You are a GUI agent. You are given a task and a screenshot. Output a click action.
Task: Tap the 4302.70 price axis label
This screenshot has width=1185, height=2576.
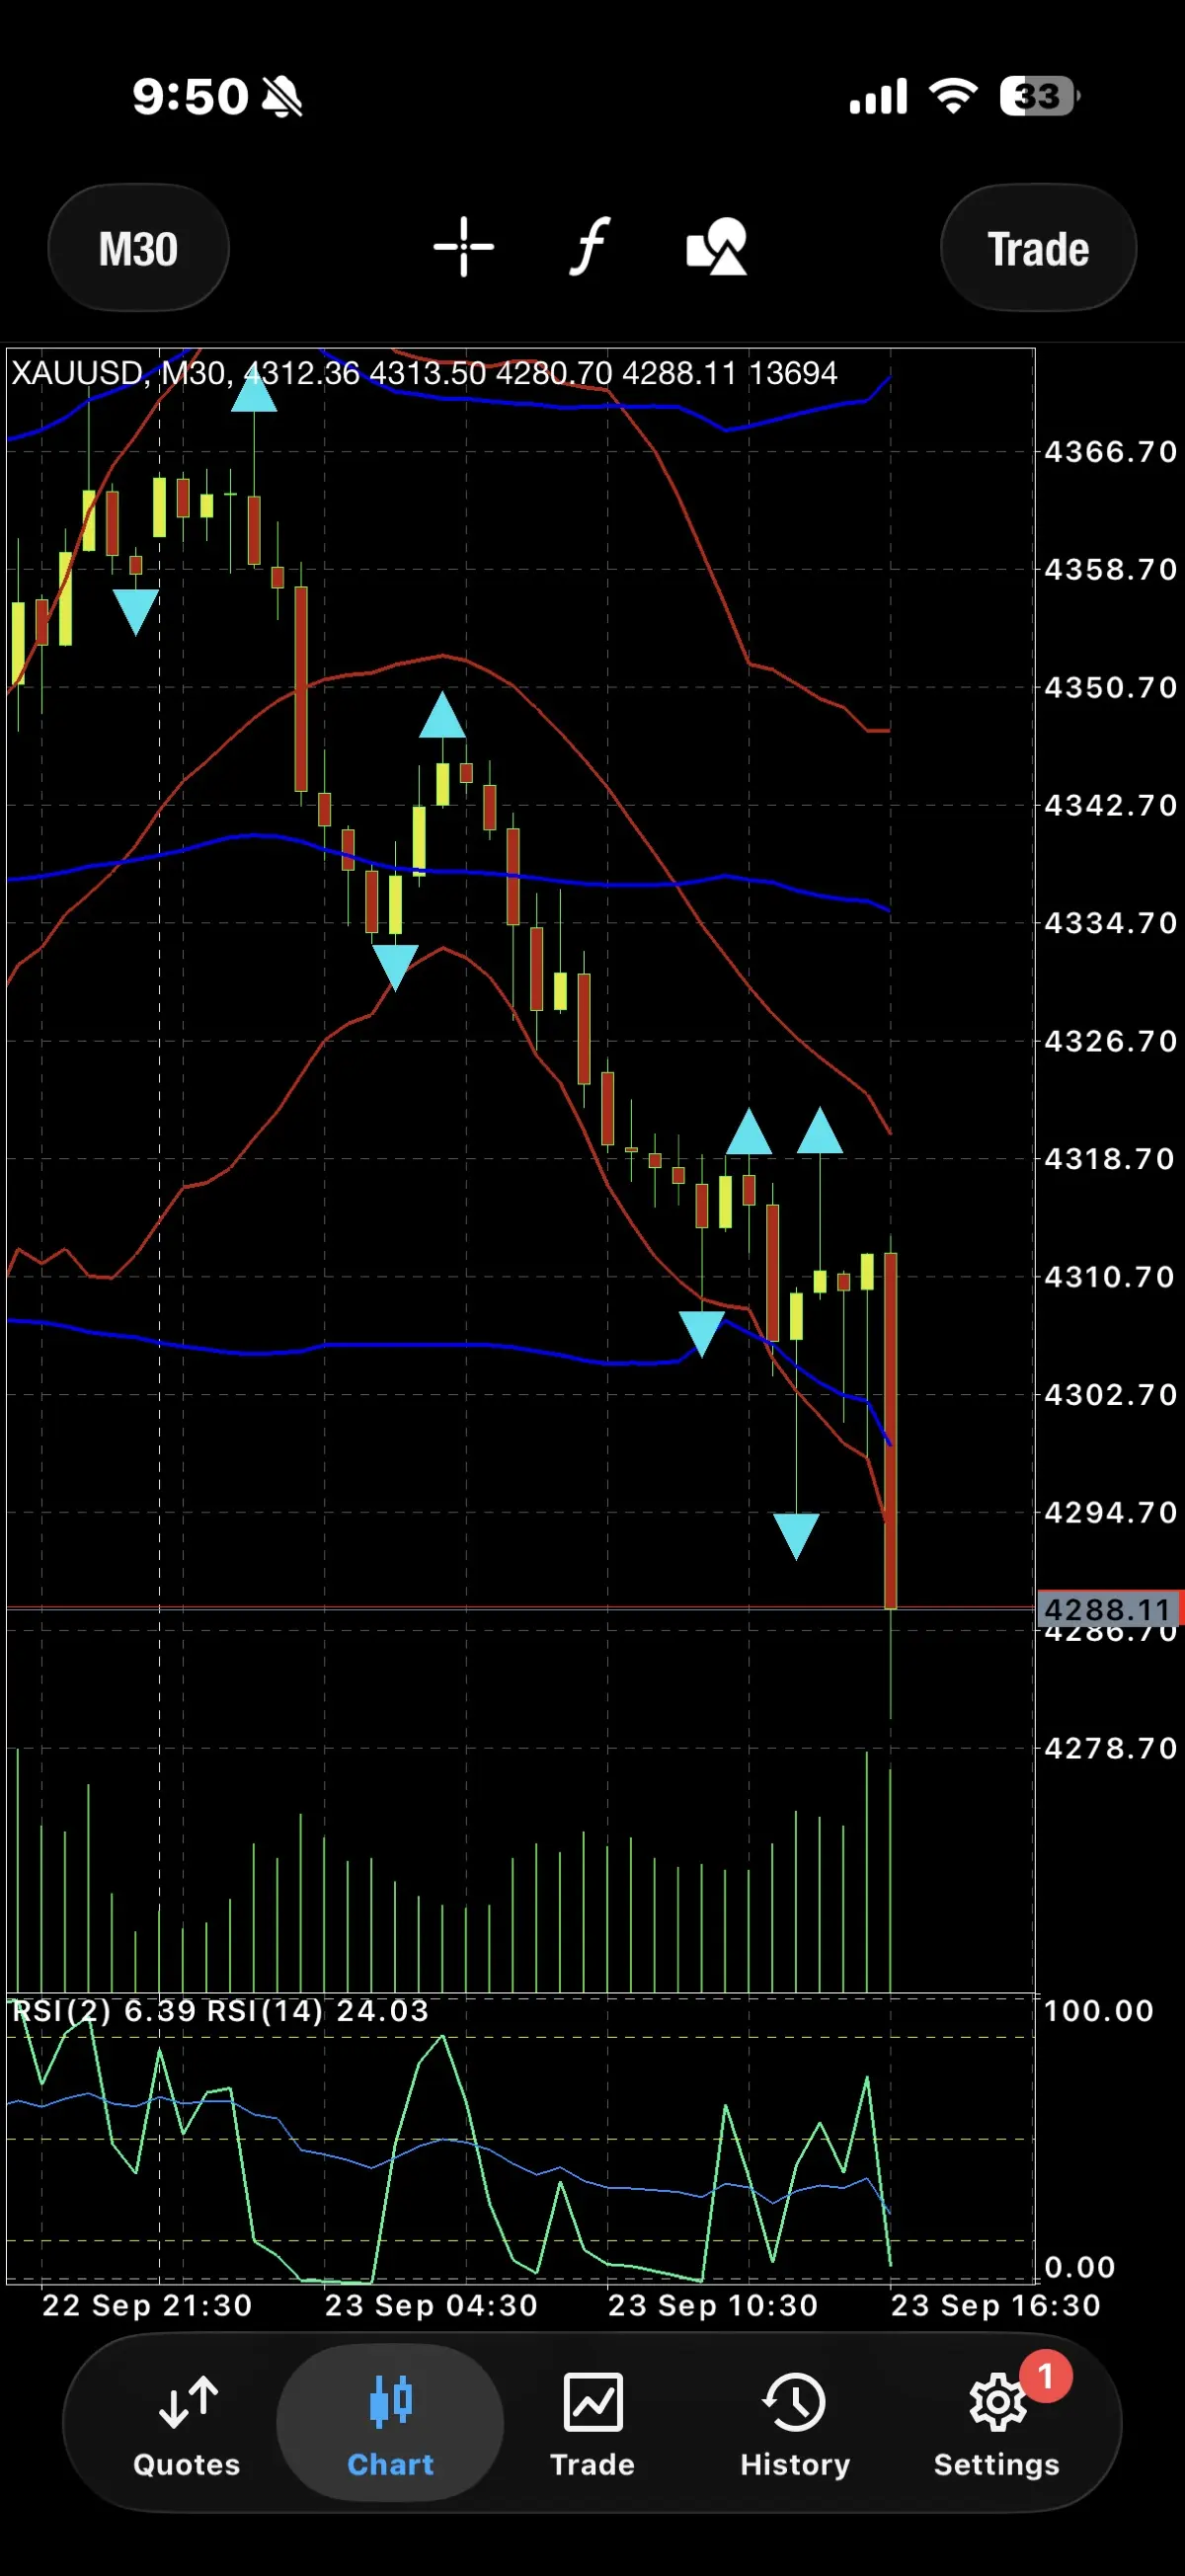pyautogui.click(x=1111, y=1394)
